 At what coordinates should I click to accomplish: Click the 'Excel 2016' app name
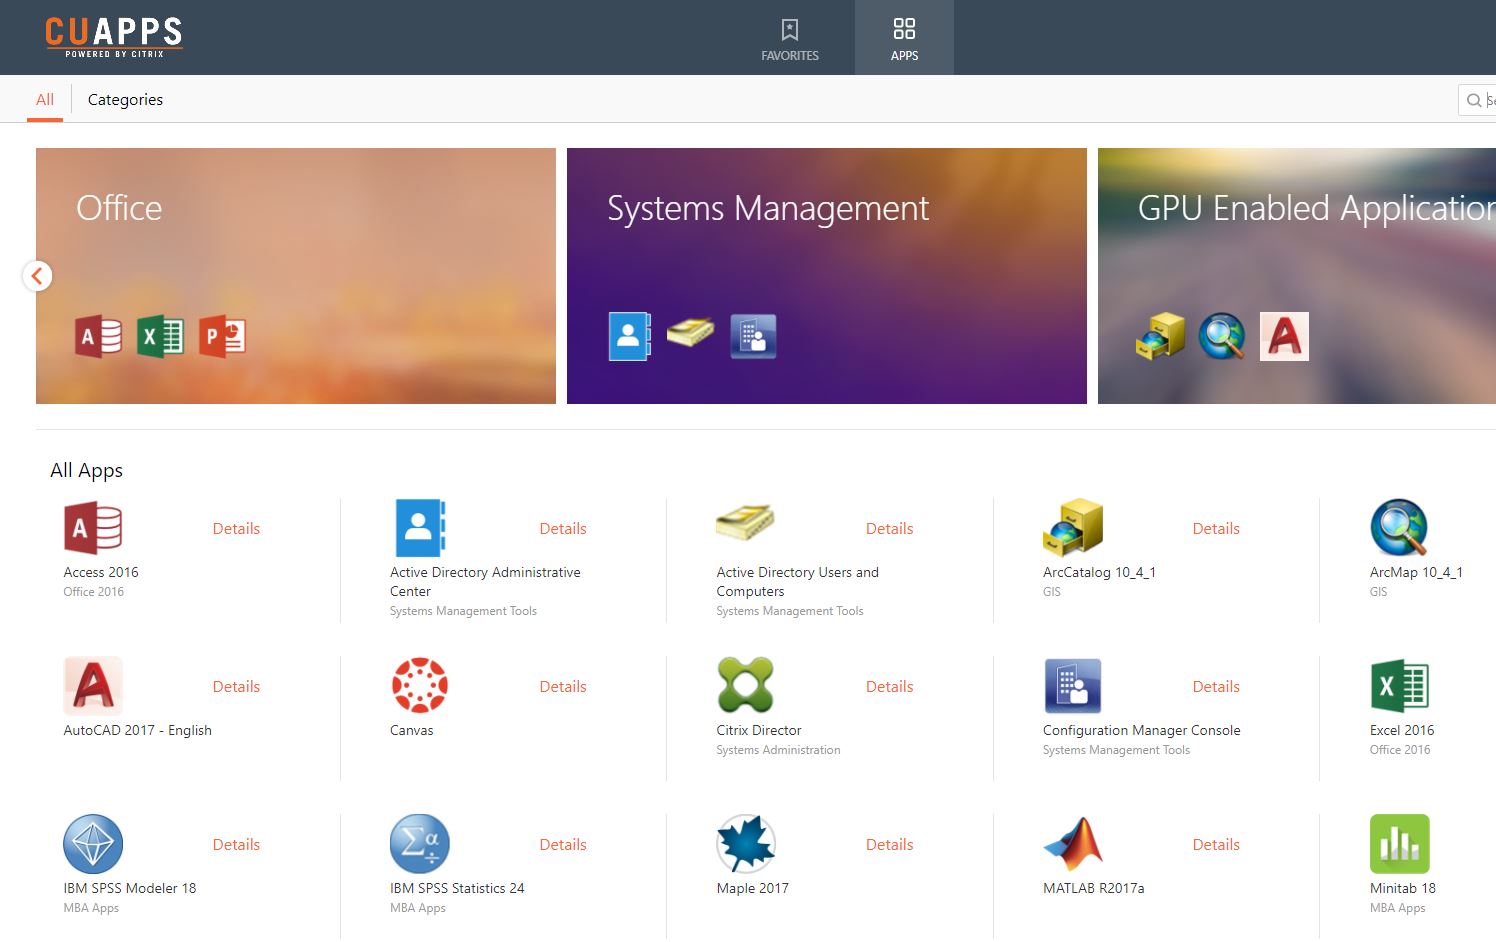1402,731
